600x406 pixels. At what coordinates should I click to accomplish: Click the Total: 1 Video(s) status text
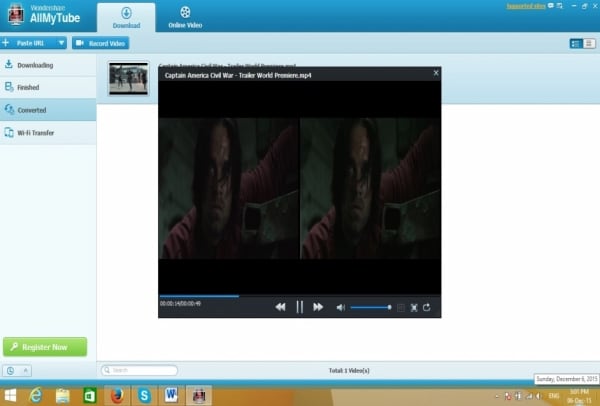click(349, 370)
